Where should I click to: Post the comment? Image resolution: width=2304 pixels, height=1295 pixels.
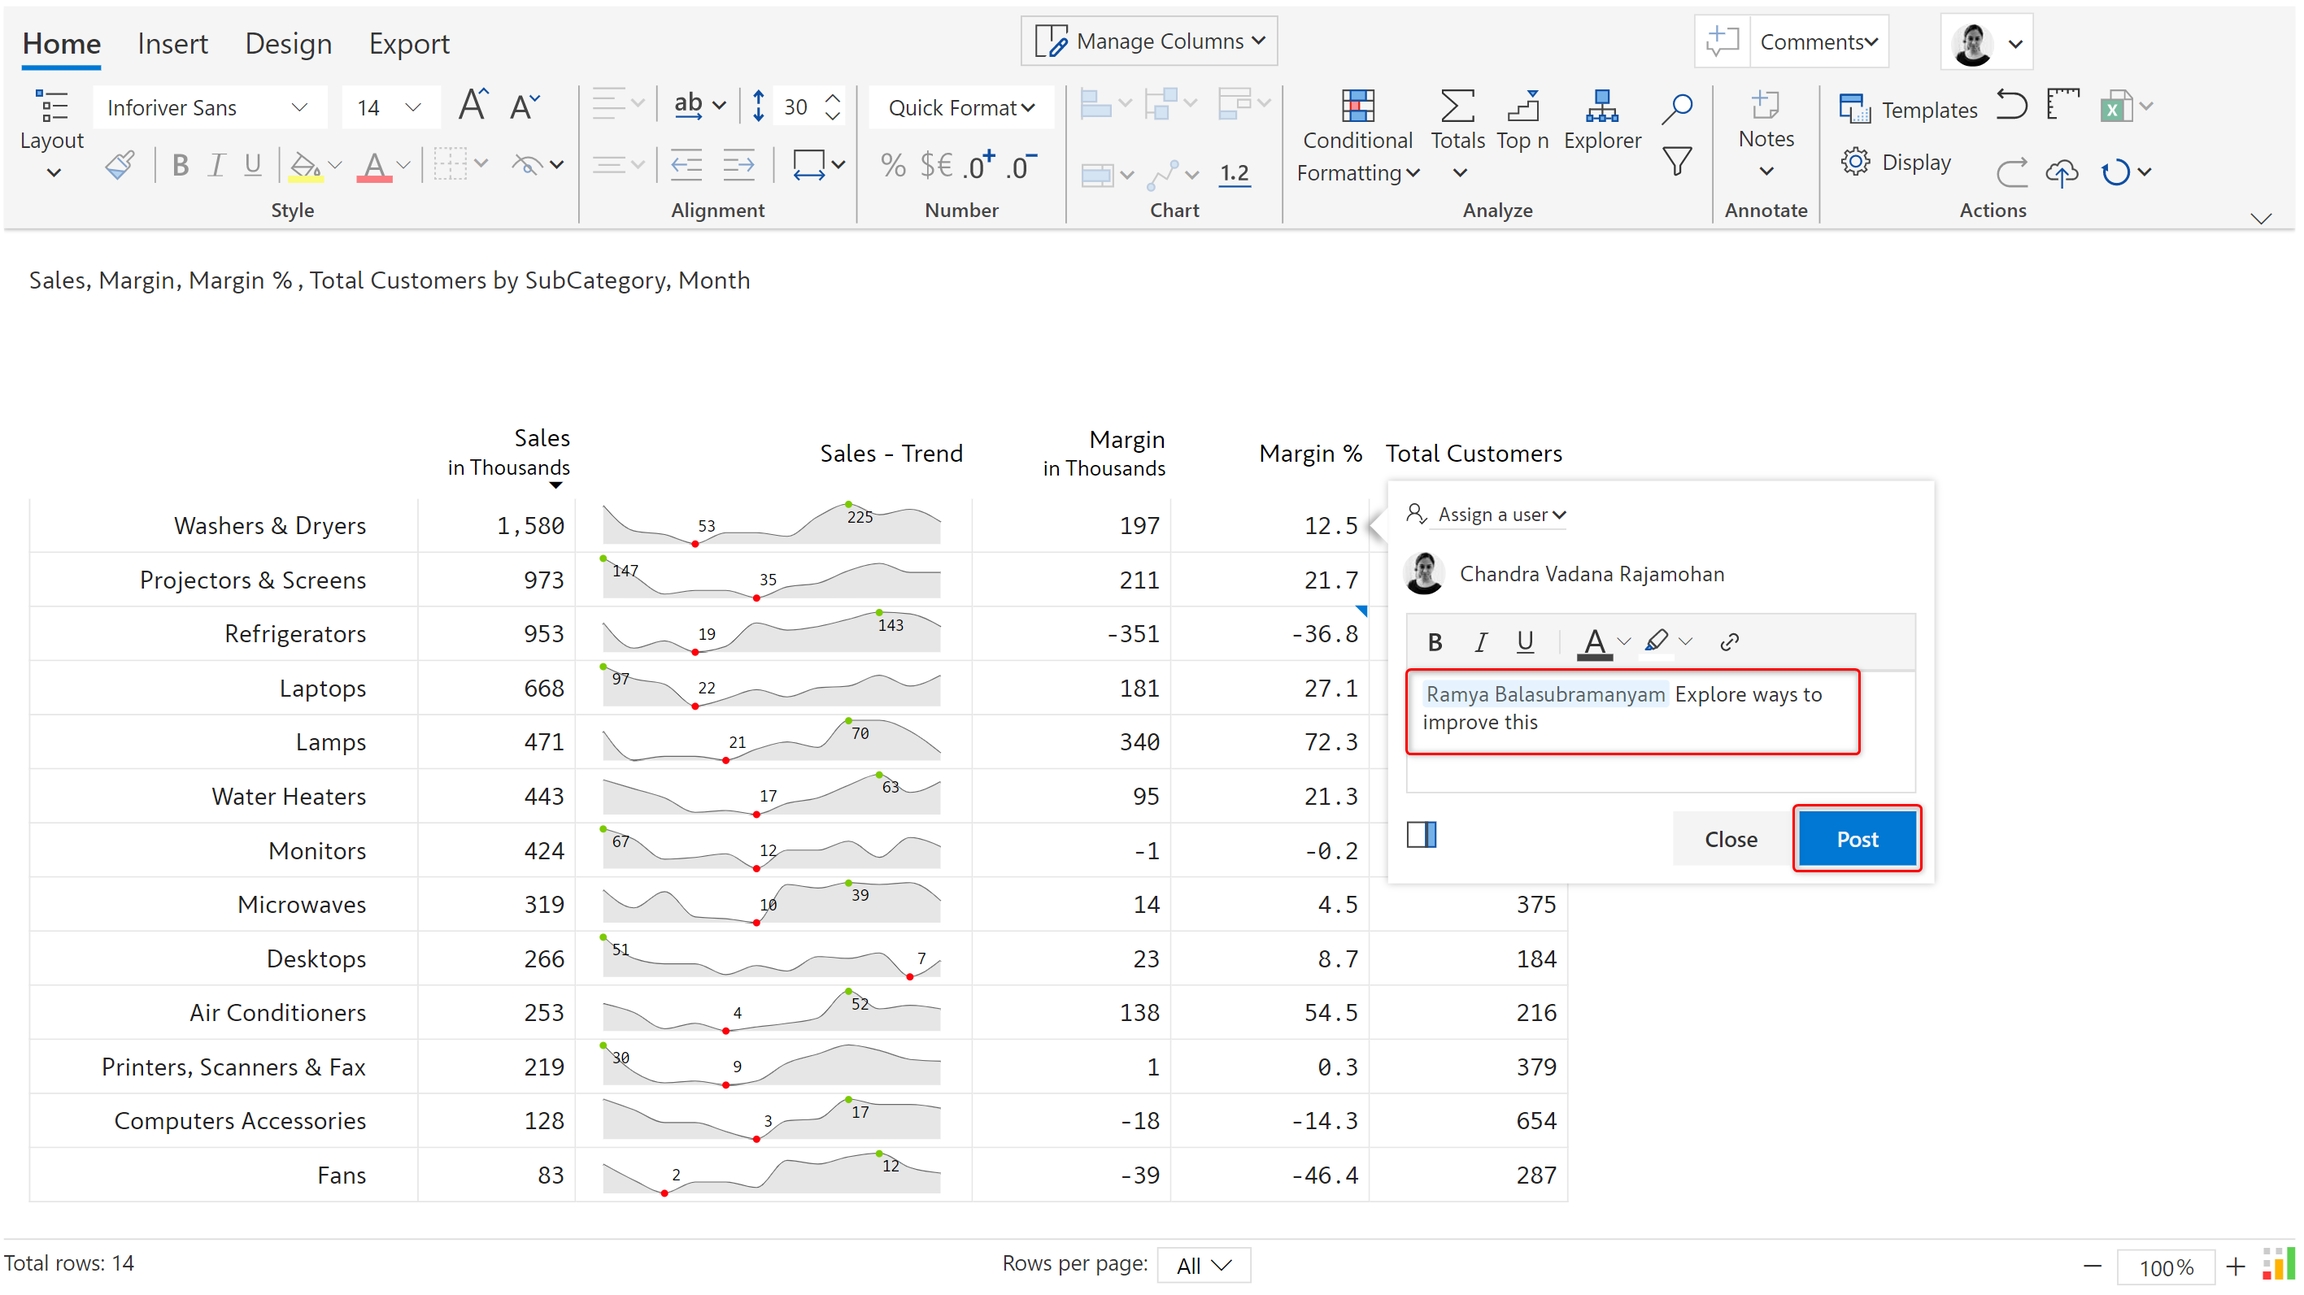(x=1856, y=839)
